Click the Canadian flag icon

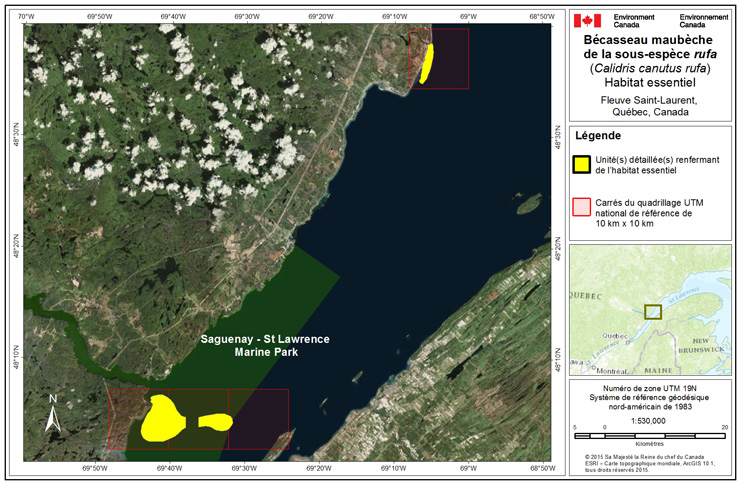point(587,20)
